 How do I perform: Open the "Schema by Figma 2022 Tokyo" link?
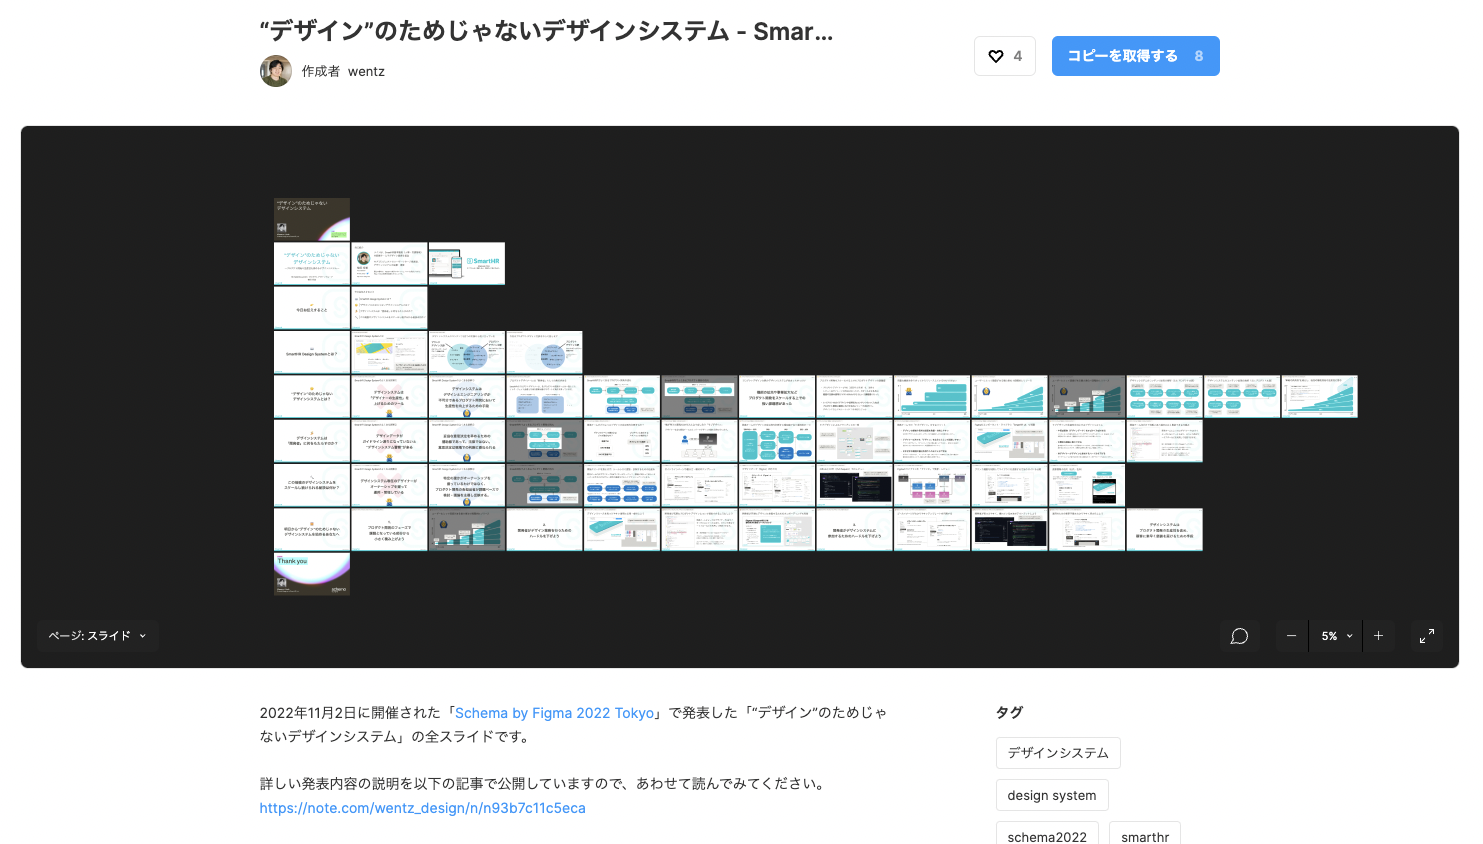coord(555,712)
